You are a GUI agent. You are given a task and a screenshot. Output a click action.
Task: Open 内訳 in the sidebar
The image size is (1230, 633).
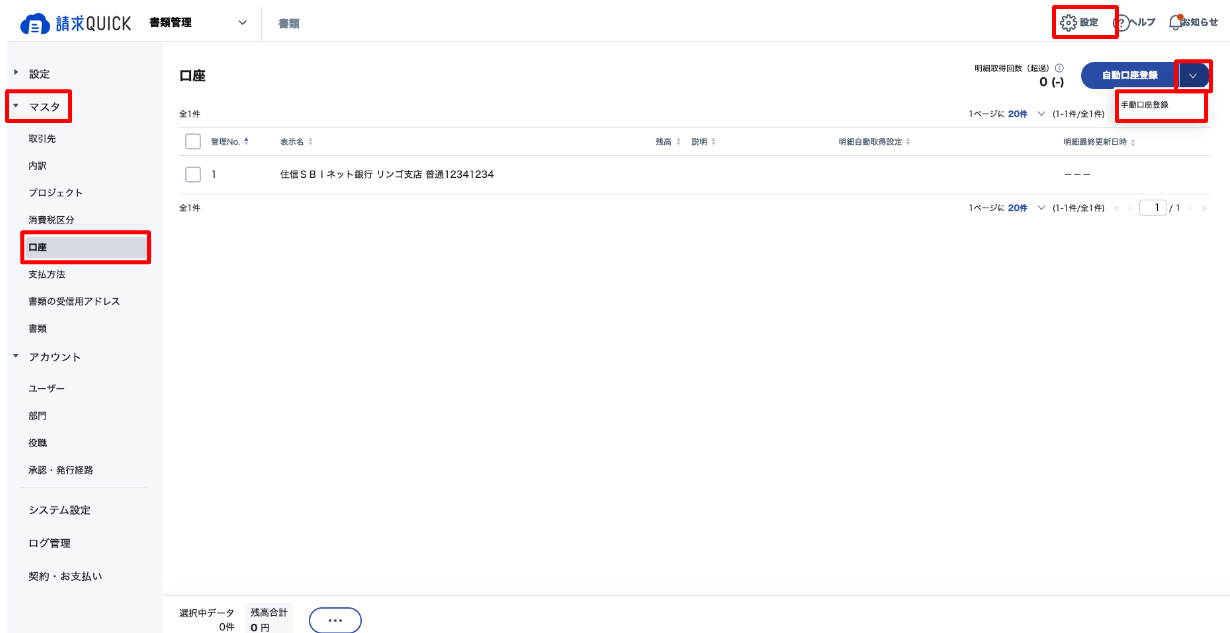37,166
